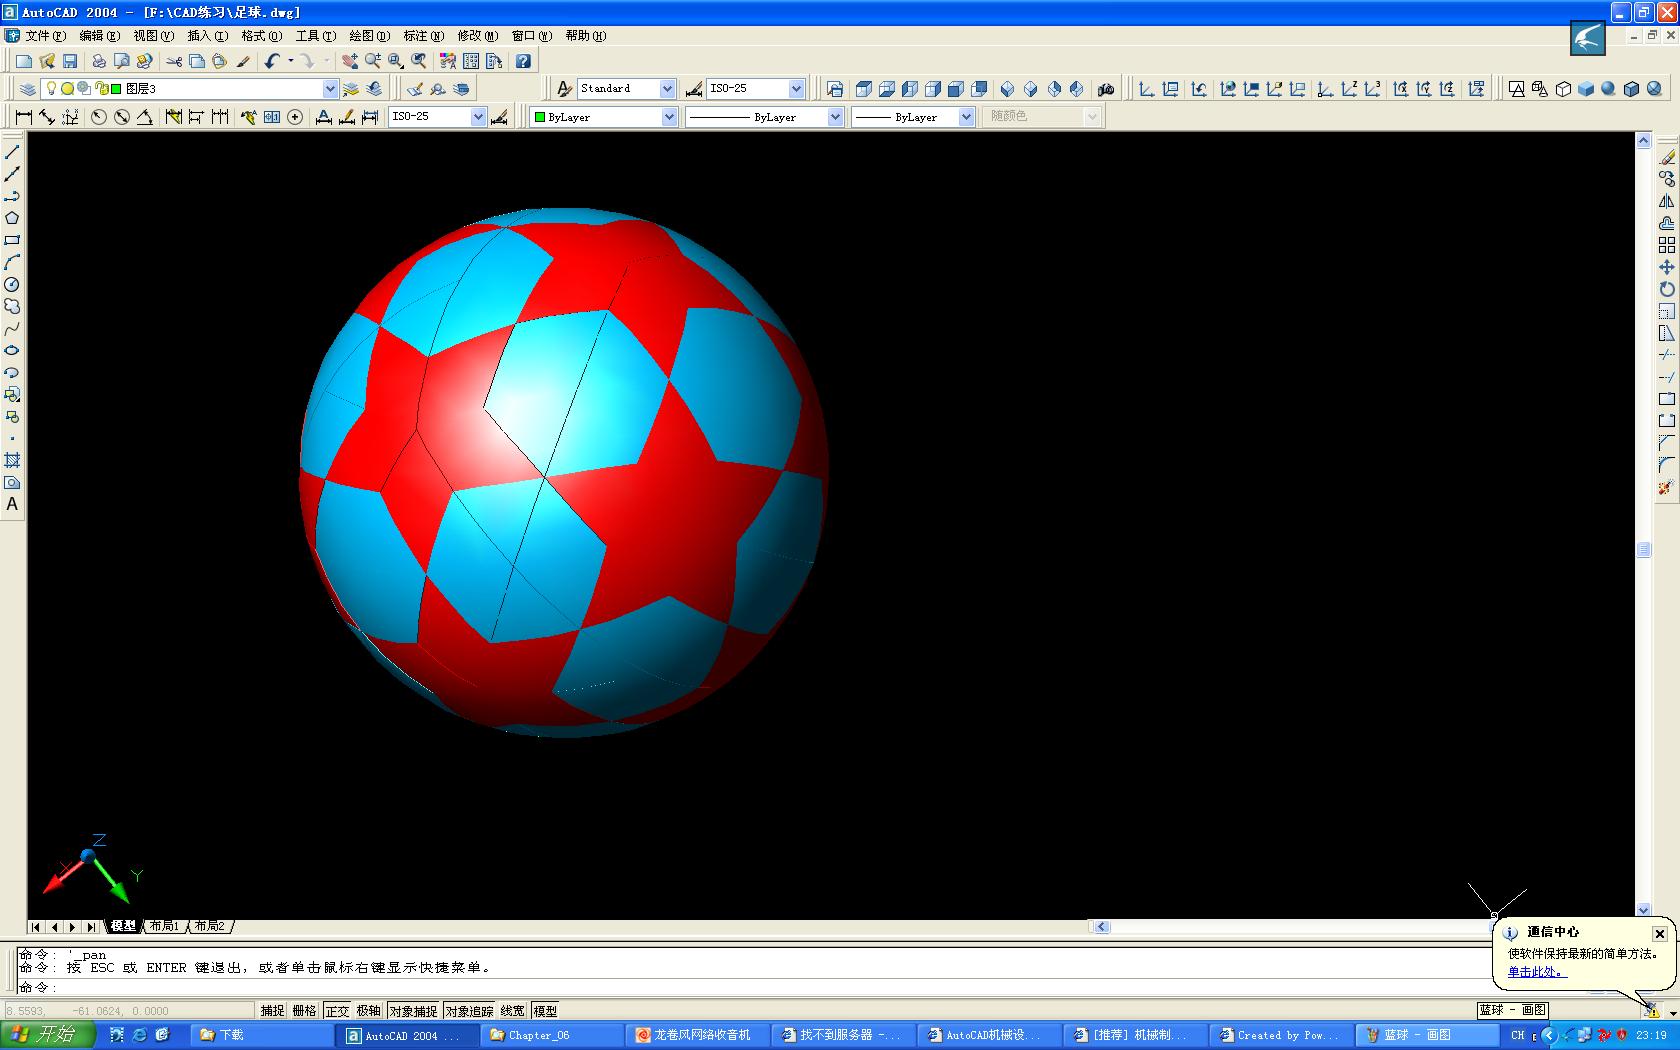Open the Standard text style dropdown
This screenshot has width=1680, height=1050.
tap(667, 89)
